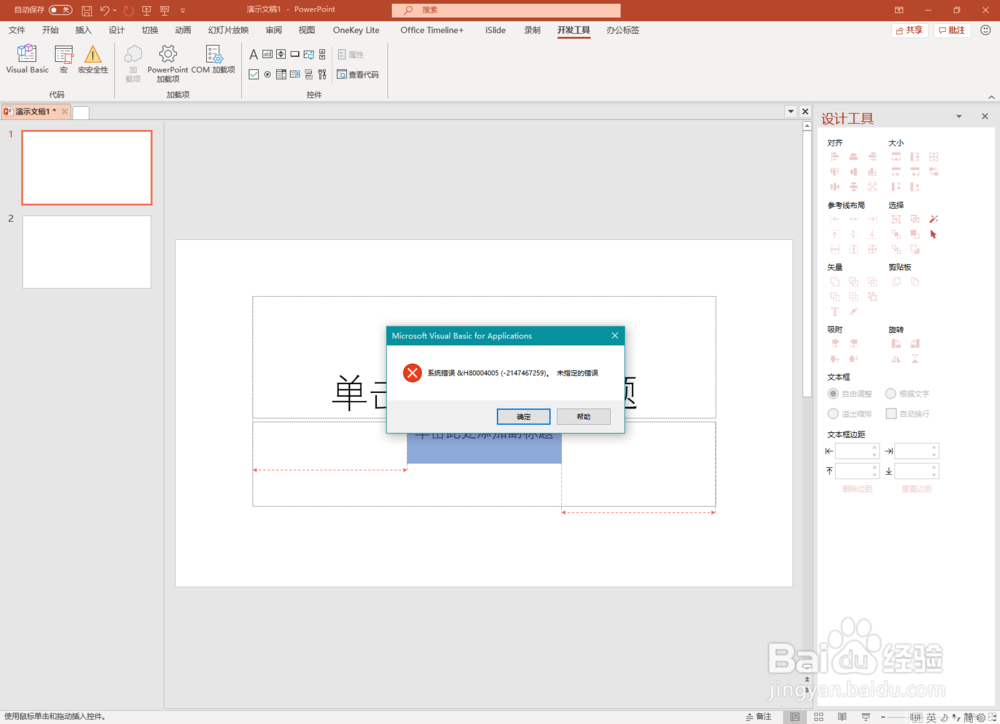Close the Visual Basic error dialog
This screenshot has height=724, width=1000.
point(615,336)
